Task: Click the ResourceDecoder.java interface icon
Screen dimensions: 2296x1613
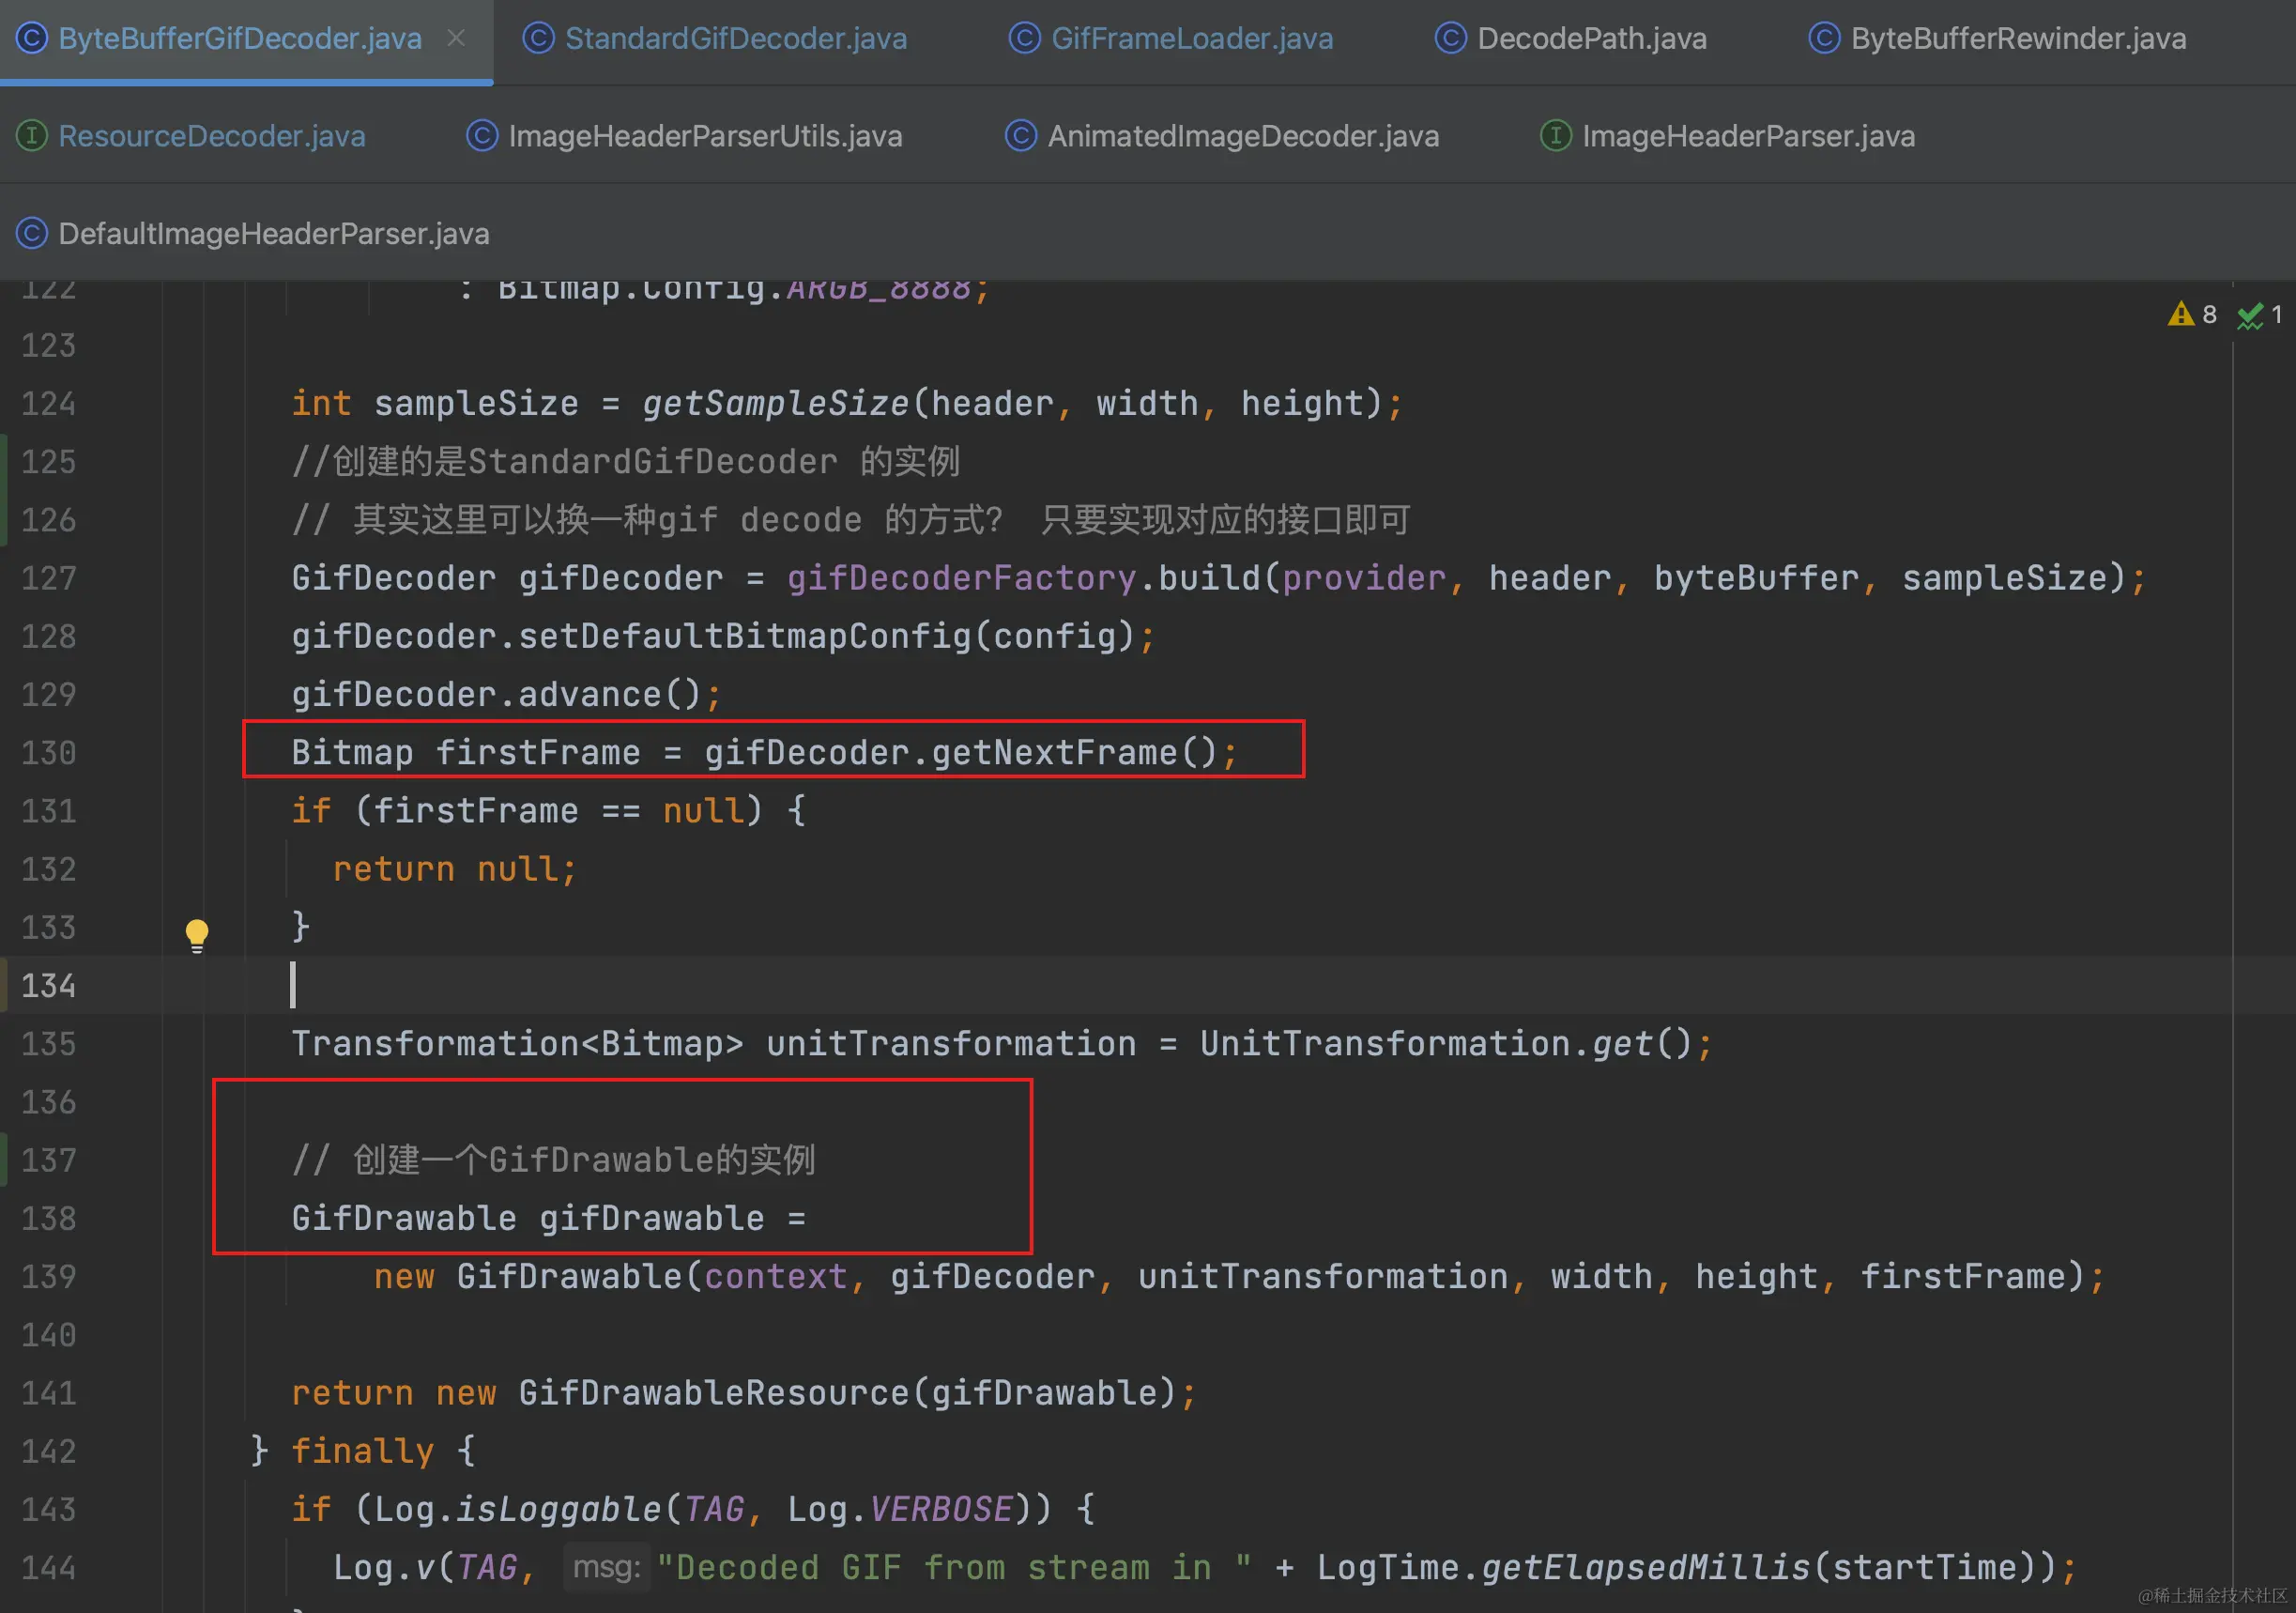Action: [32, 135]
